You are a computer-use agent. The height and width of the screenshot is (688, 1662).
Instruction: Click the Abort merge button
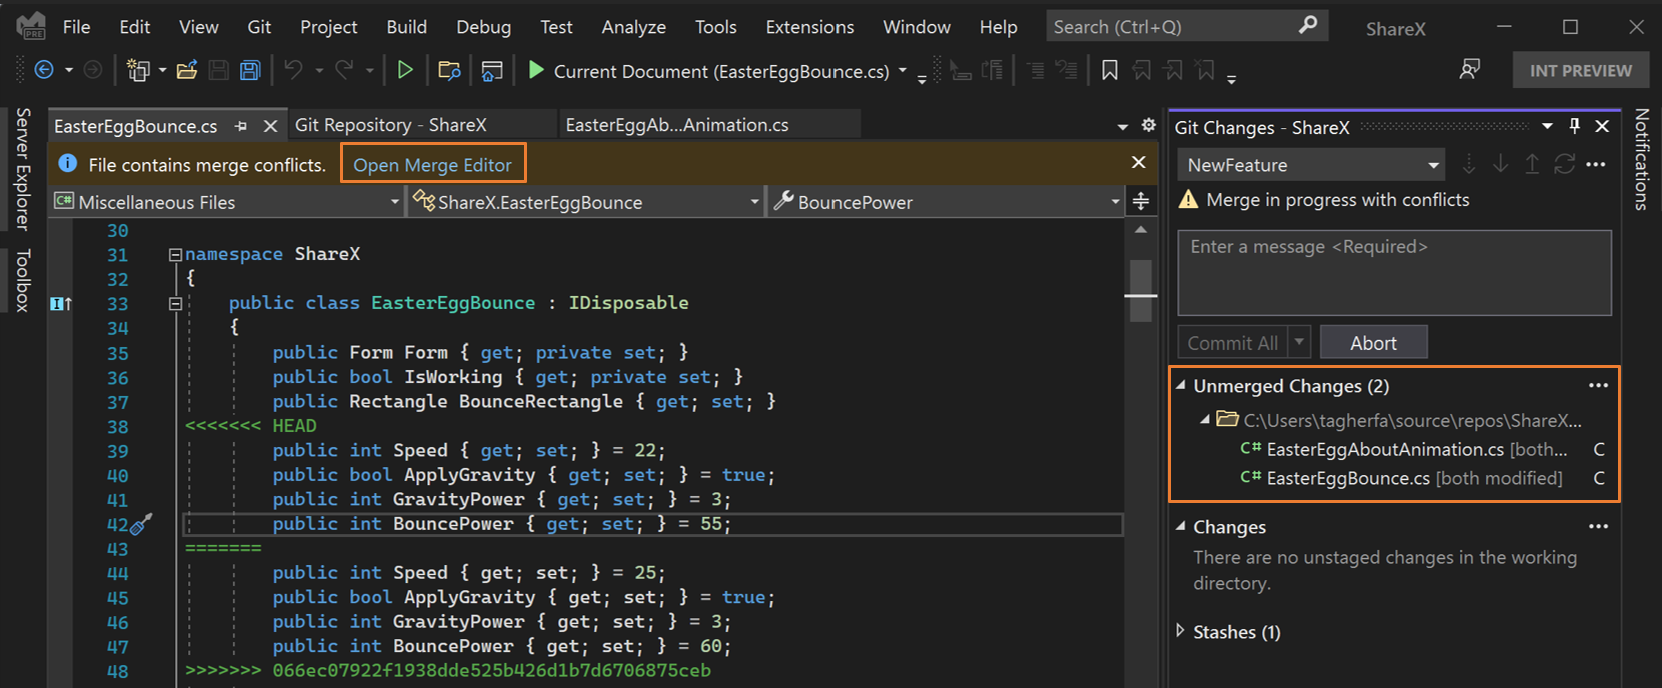tap(1373, 343)
